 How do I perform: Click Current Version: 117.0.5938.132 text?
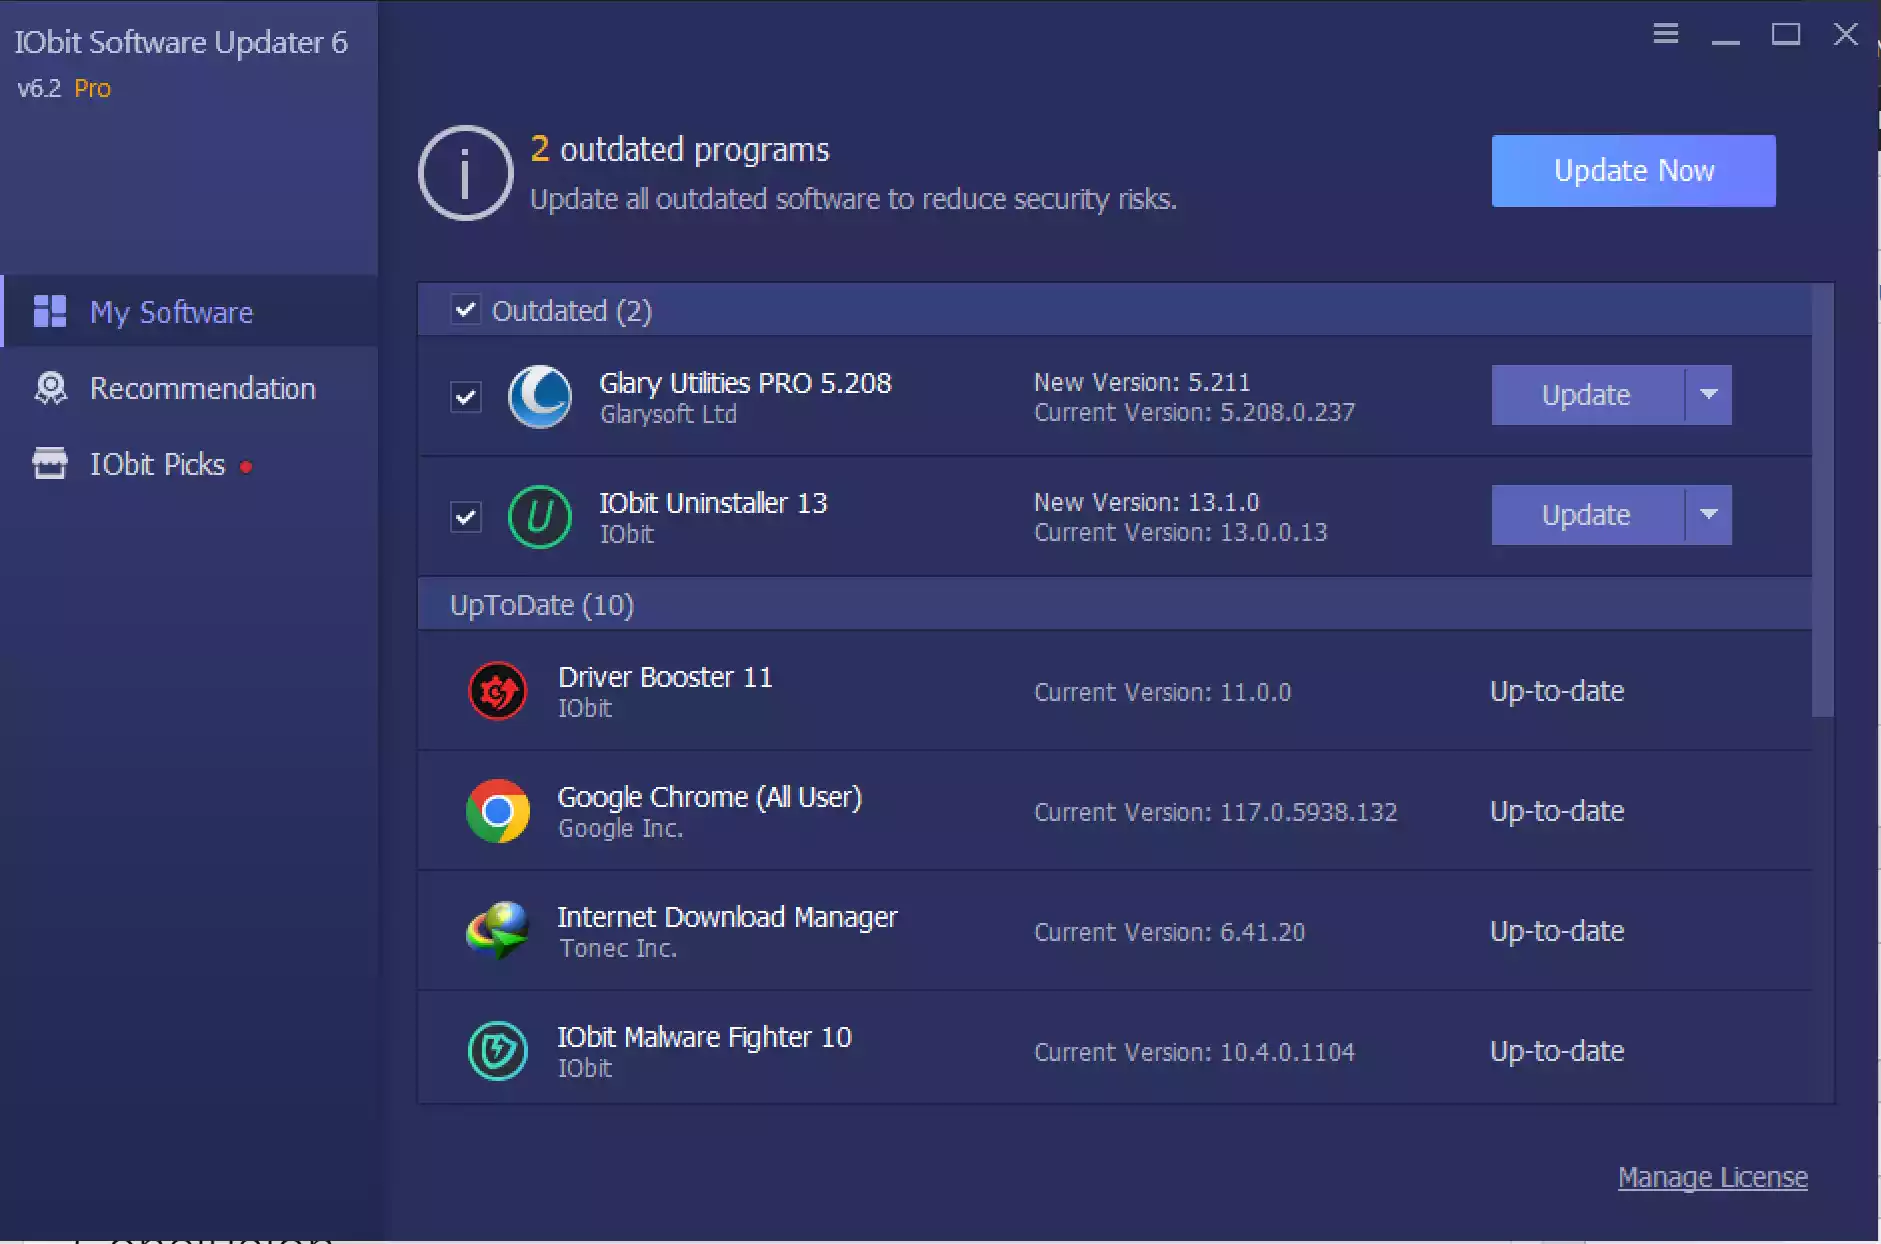click(x=1216, y=812)
